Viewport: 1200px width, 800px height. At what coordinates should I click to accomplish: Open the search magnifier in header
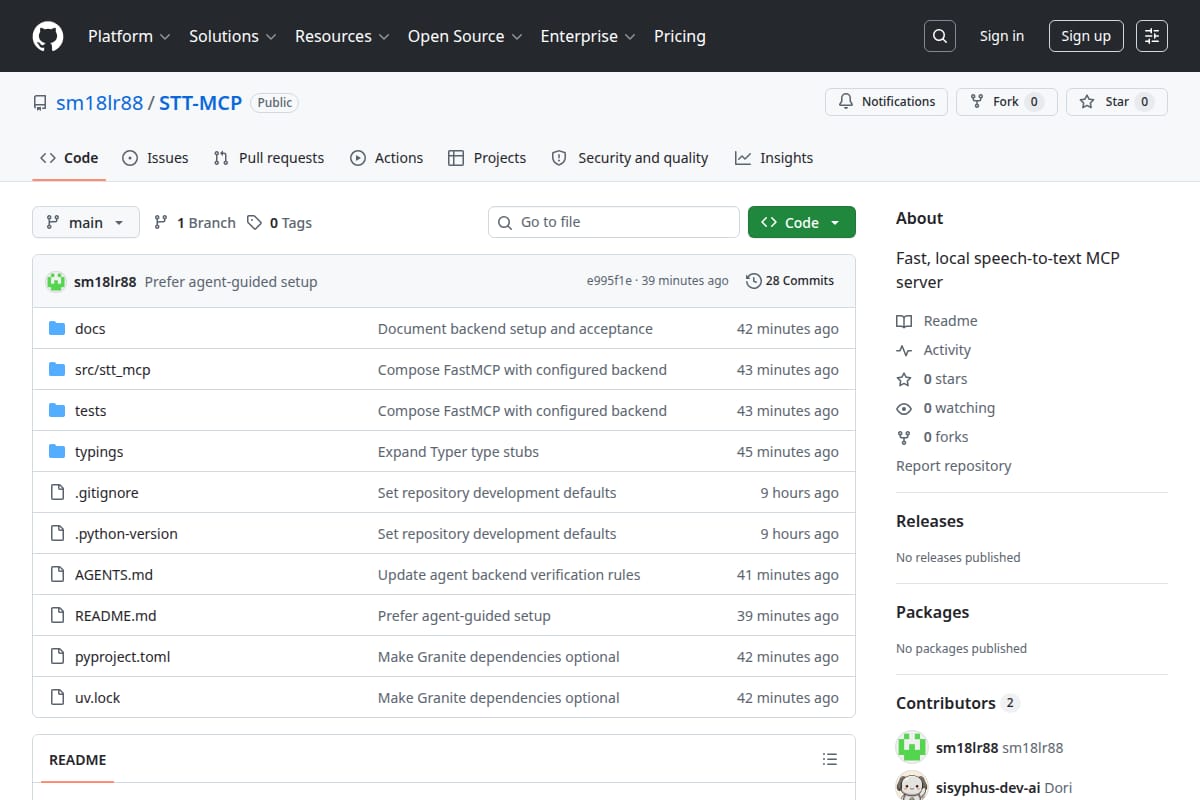(939, 36)
